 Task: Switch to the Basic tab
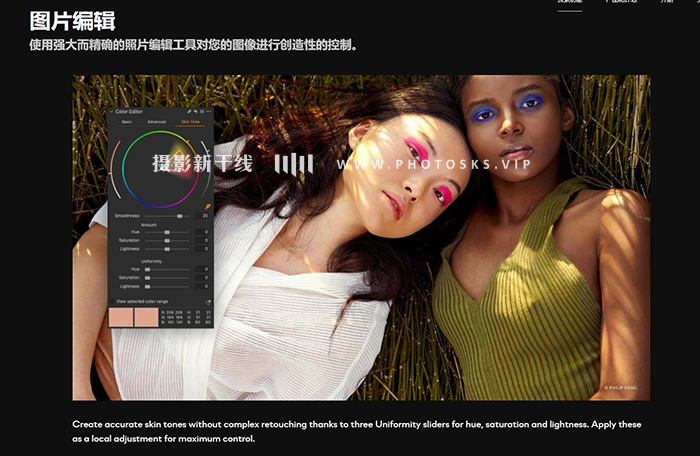127,122
